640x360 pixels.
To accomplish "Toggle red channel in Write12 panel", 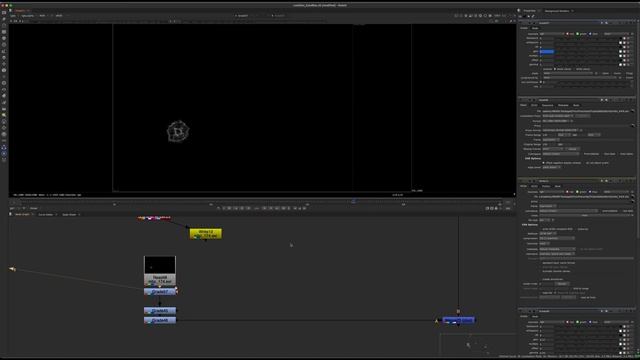I will point(567,192).
